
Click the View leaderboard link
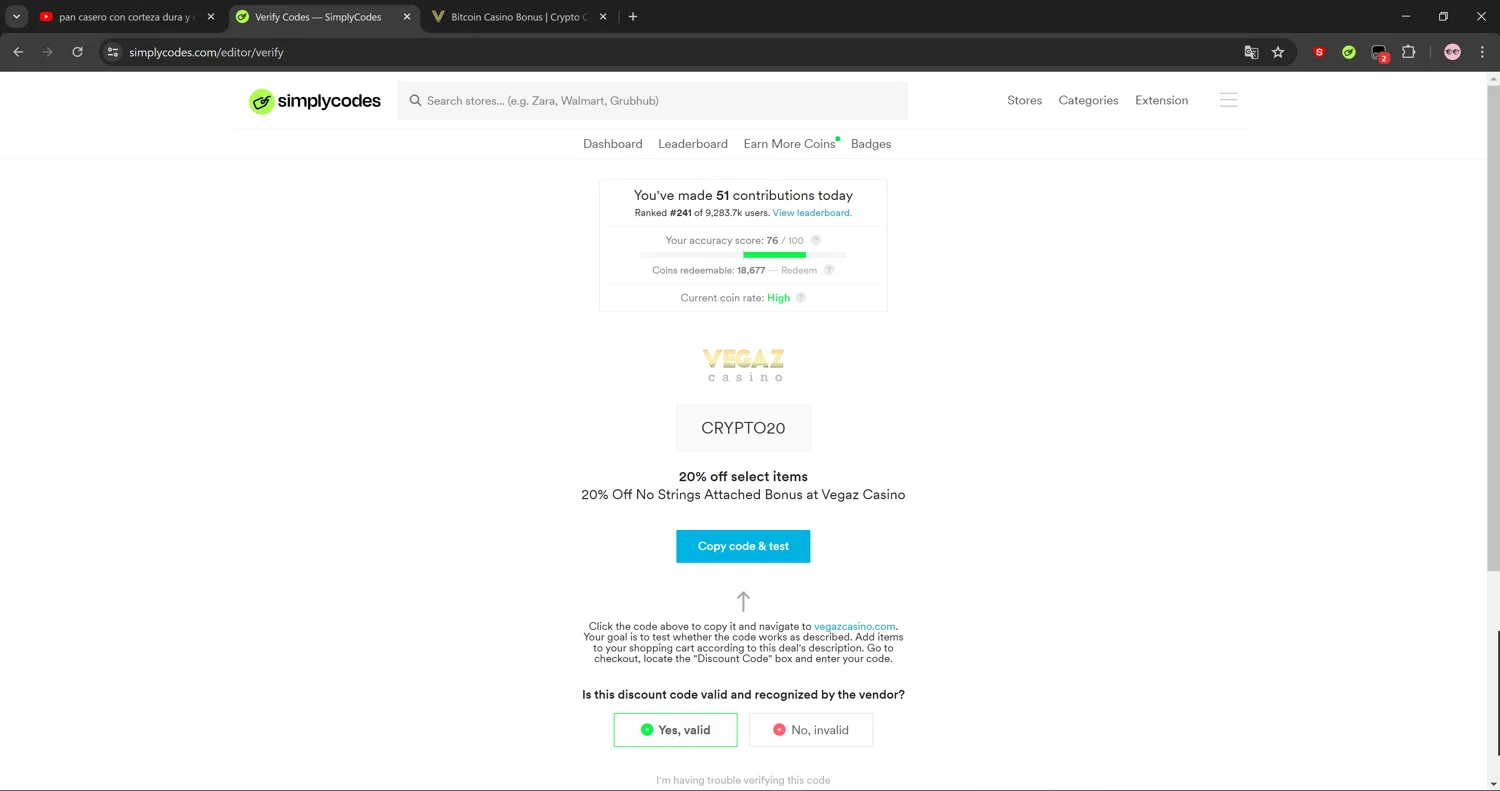(x=812, y=213)
